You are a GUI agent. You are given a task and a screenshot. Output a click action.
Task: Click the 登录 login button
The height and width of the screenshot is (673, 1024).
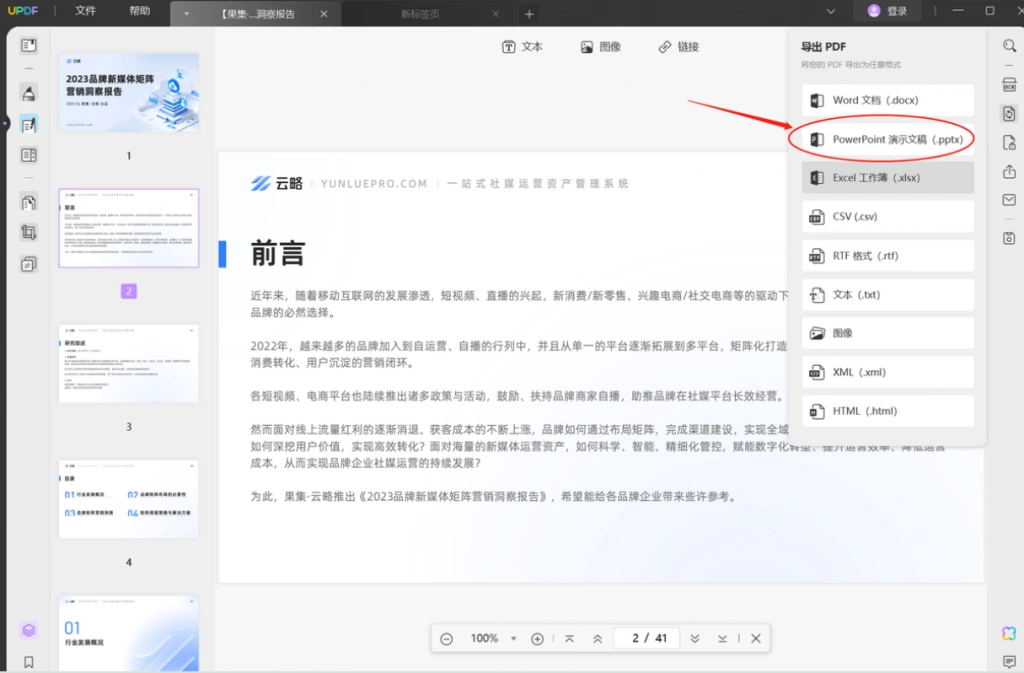tap(888, 11)
